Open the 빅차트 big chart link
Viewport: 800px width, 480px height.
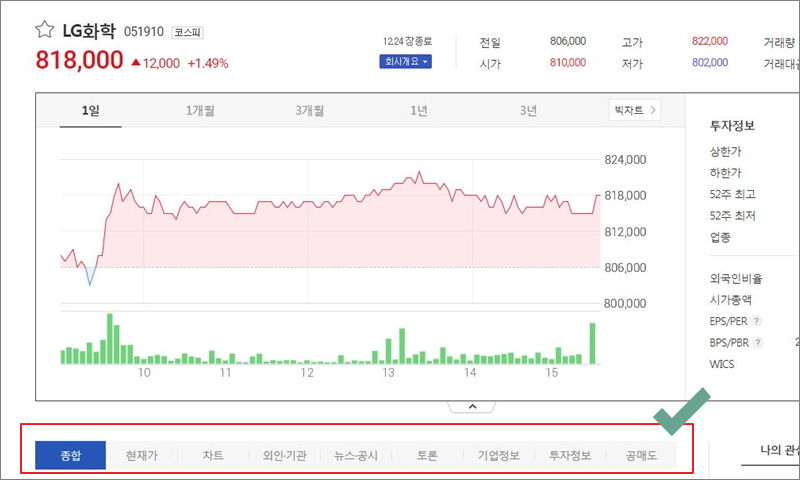coord(635,110)
